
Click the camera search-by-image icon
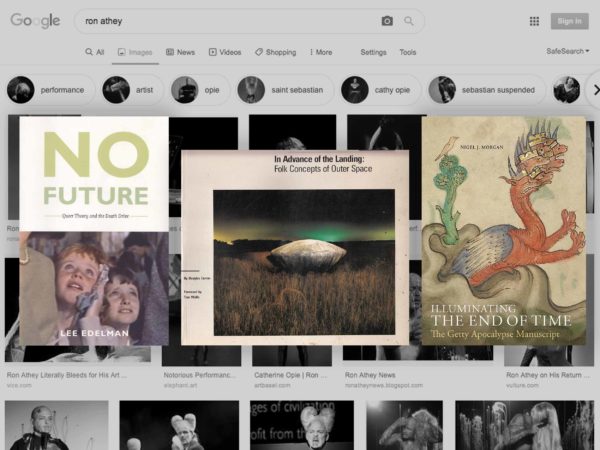(387, 21)
